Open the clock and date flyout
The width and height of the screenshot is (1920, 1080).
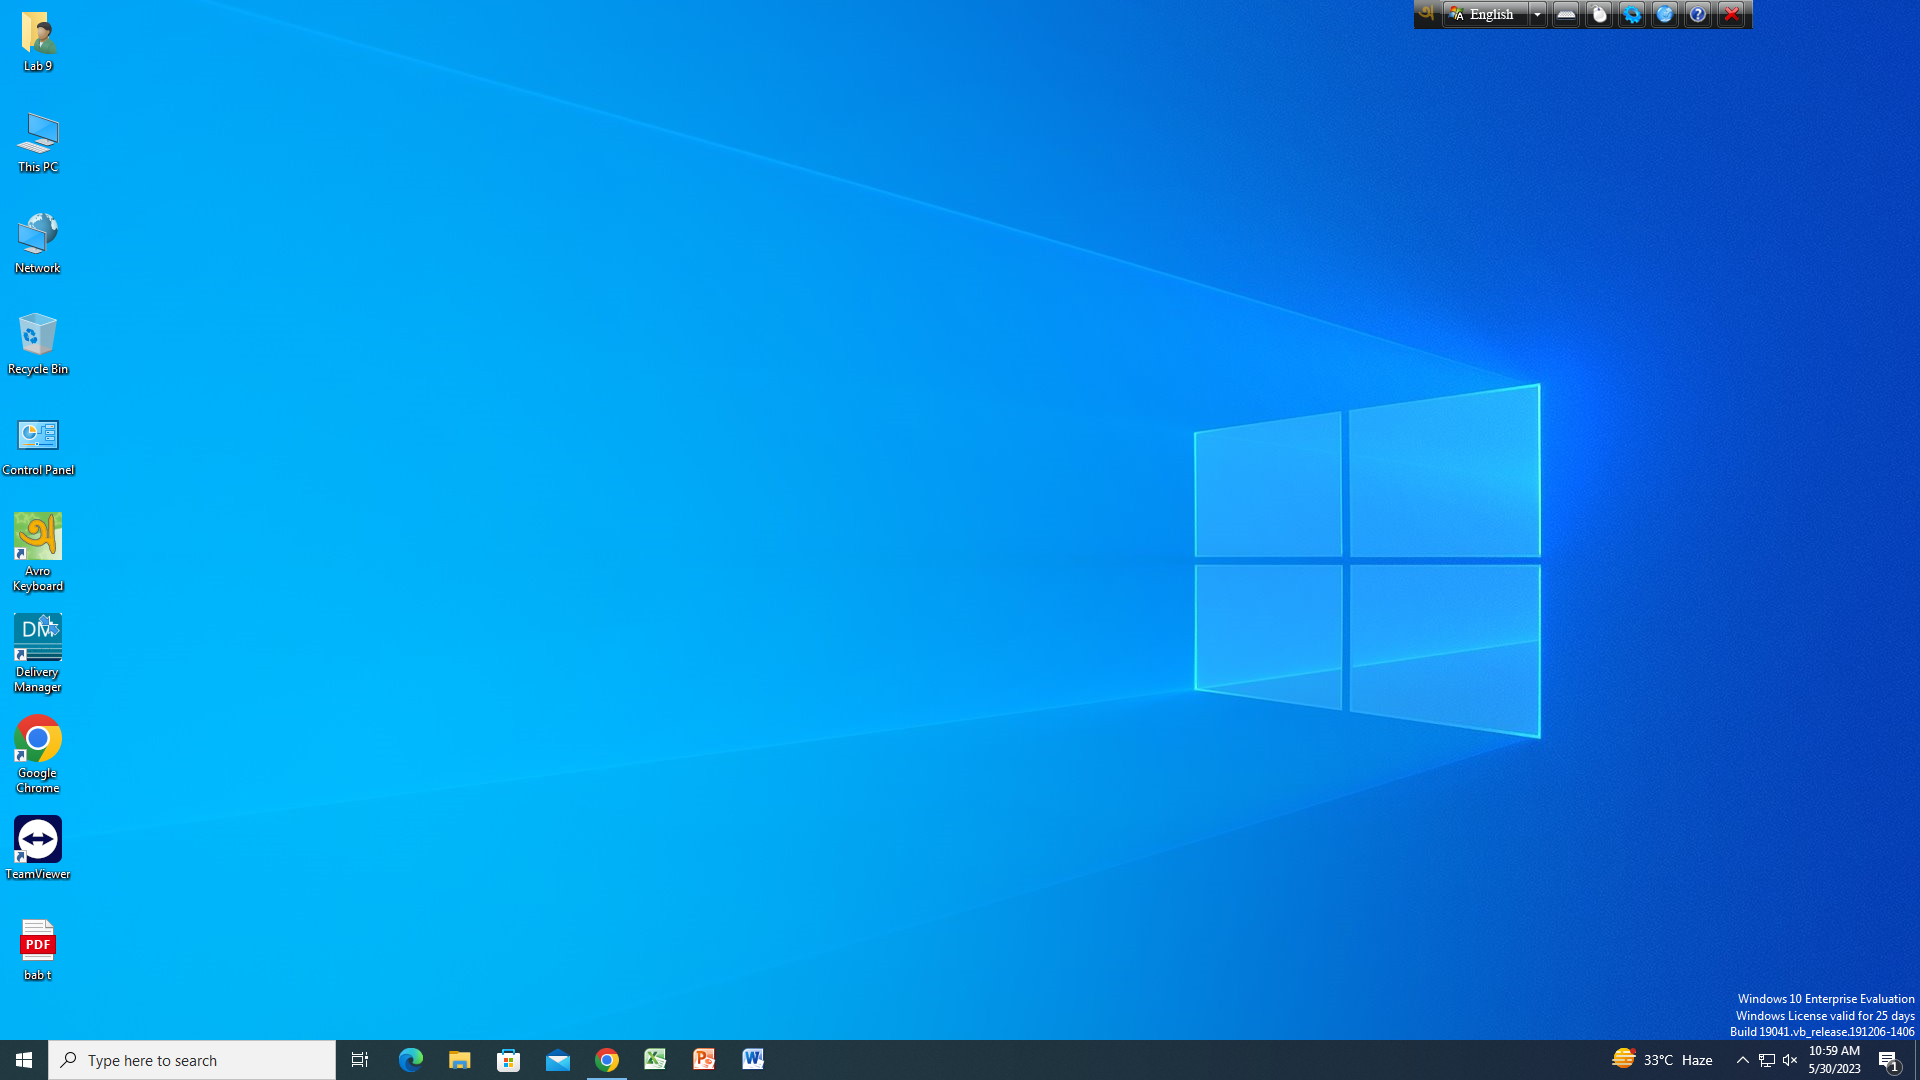pyautogui.click(x=1834, y=1060)
